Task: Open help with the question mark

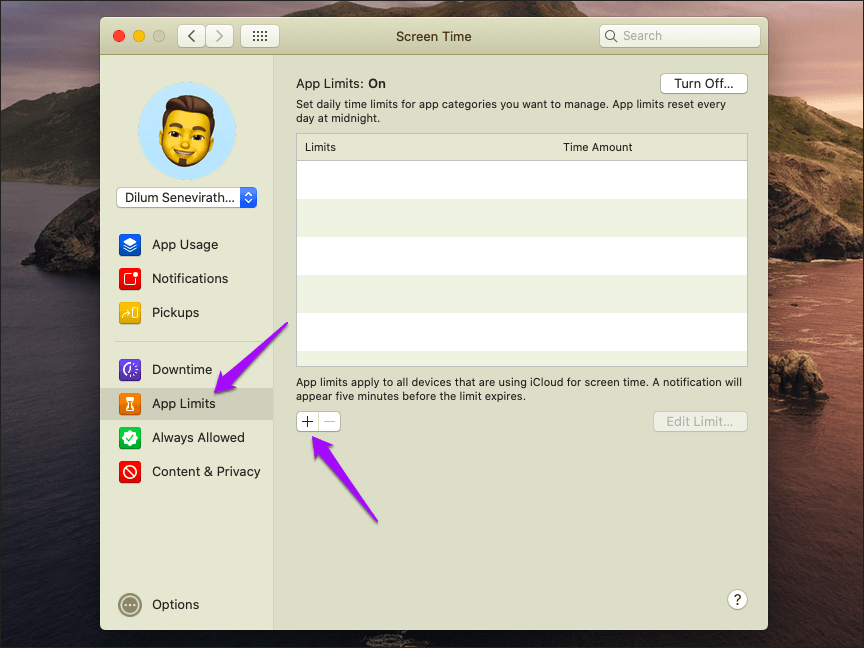Action: pos(737,600)
